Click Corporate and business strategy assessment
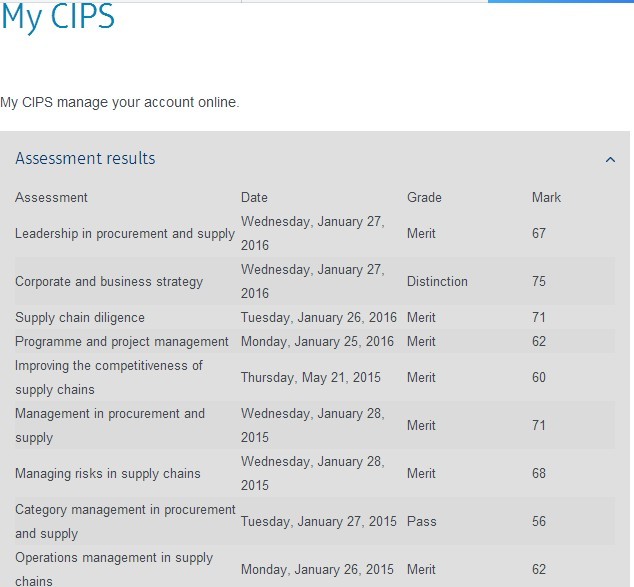 [109, 281]
